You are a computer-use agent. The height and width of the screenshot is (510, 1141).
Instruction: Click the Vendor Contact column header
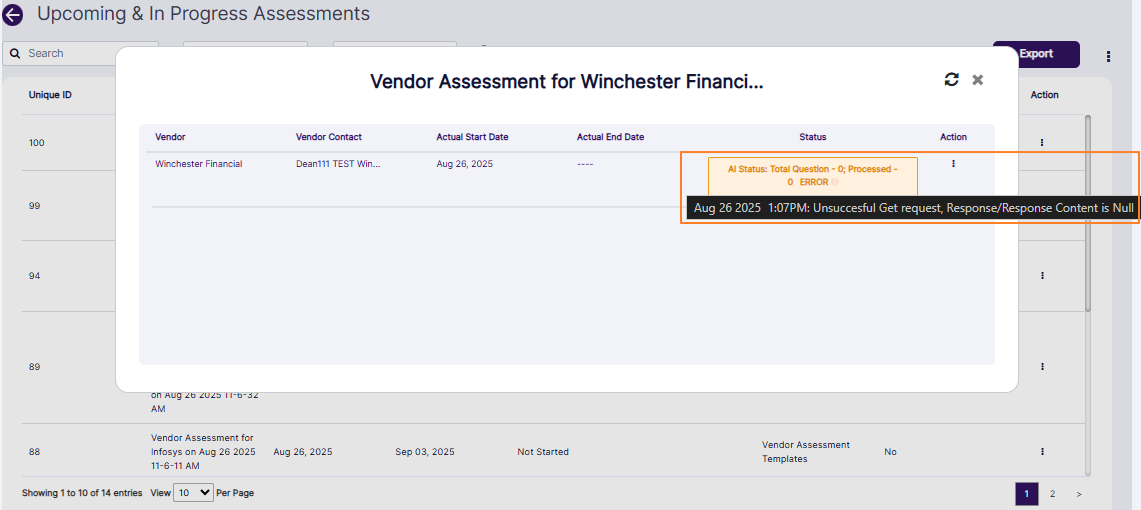pos(329,137)
